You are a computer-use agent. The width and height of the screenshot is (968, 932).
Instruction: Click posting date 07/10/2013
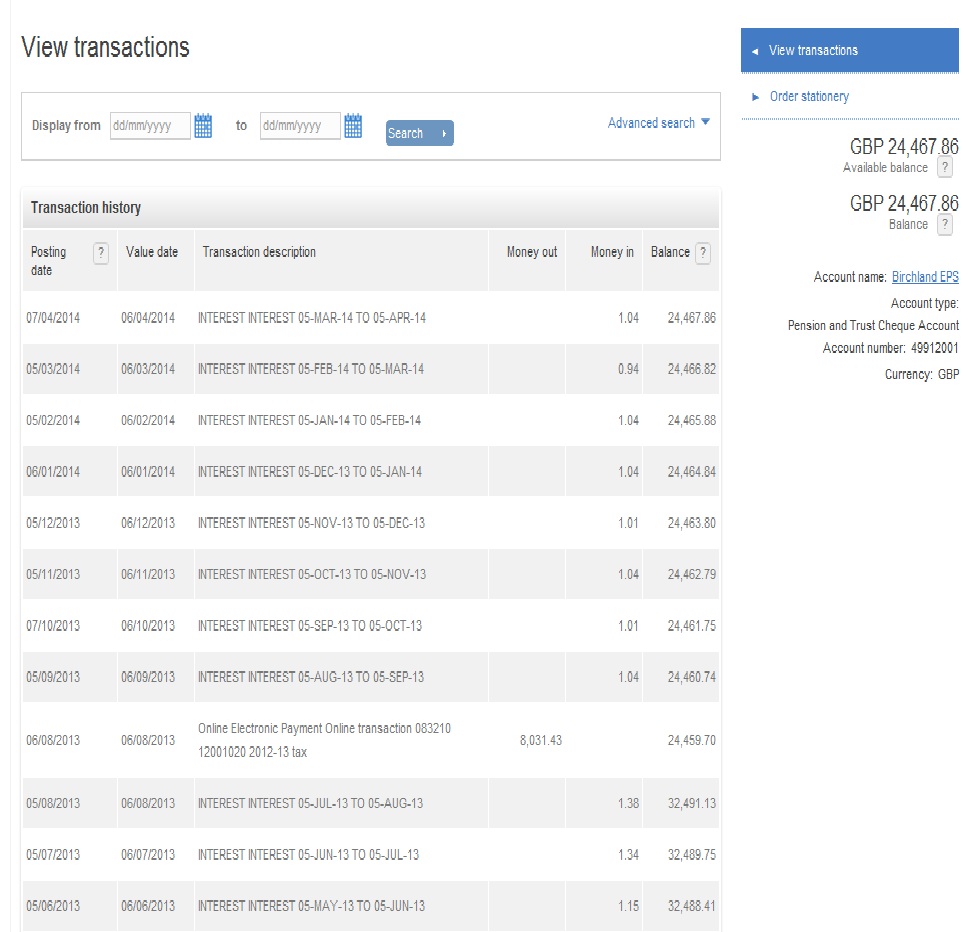[53, 626]
